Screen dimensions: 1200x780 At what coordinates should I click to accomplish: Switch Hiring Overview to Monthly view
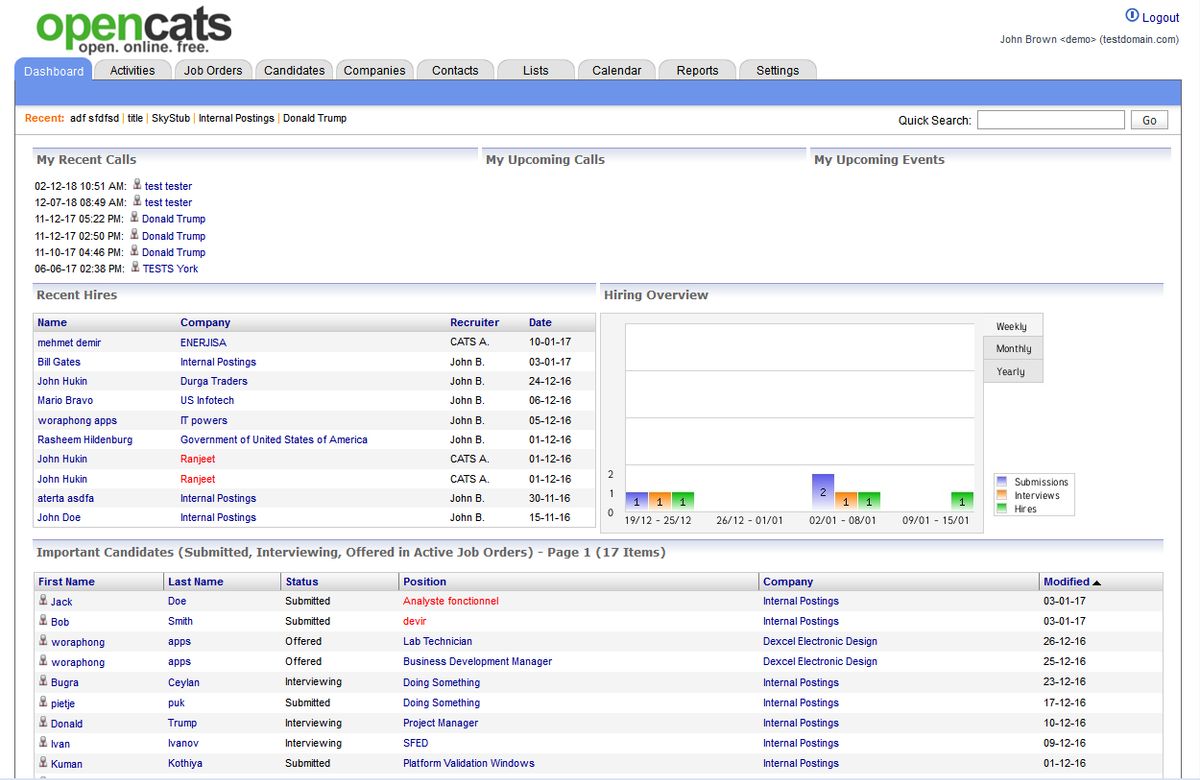coord(1012,348)
